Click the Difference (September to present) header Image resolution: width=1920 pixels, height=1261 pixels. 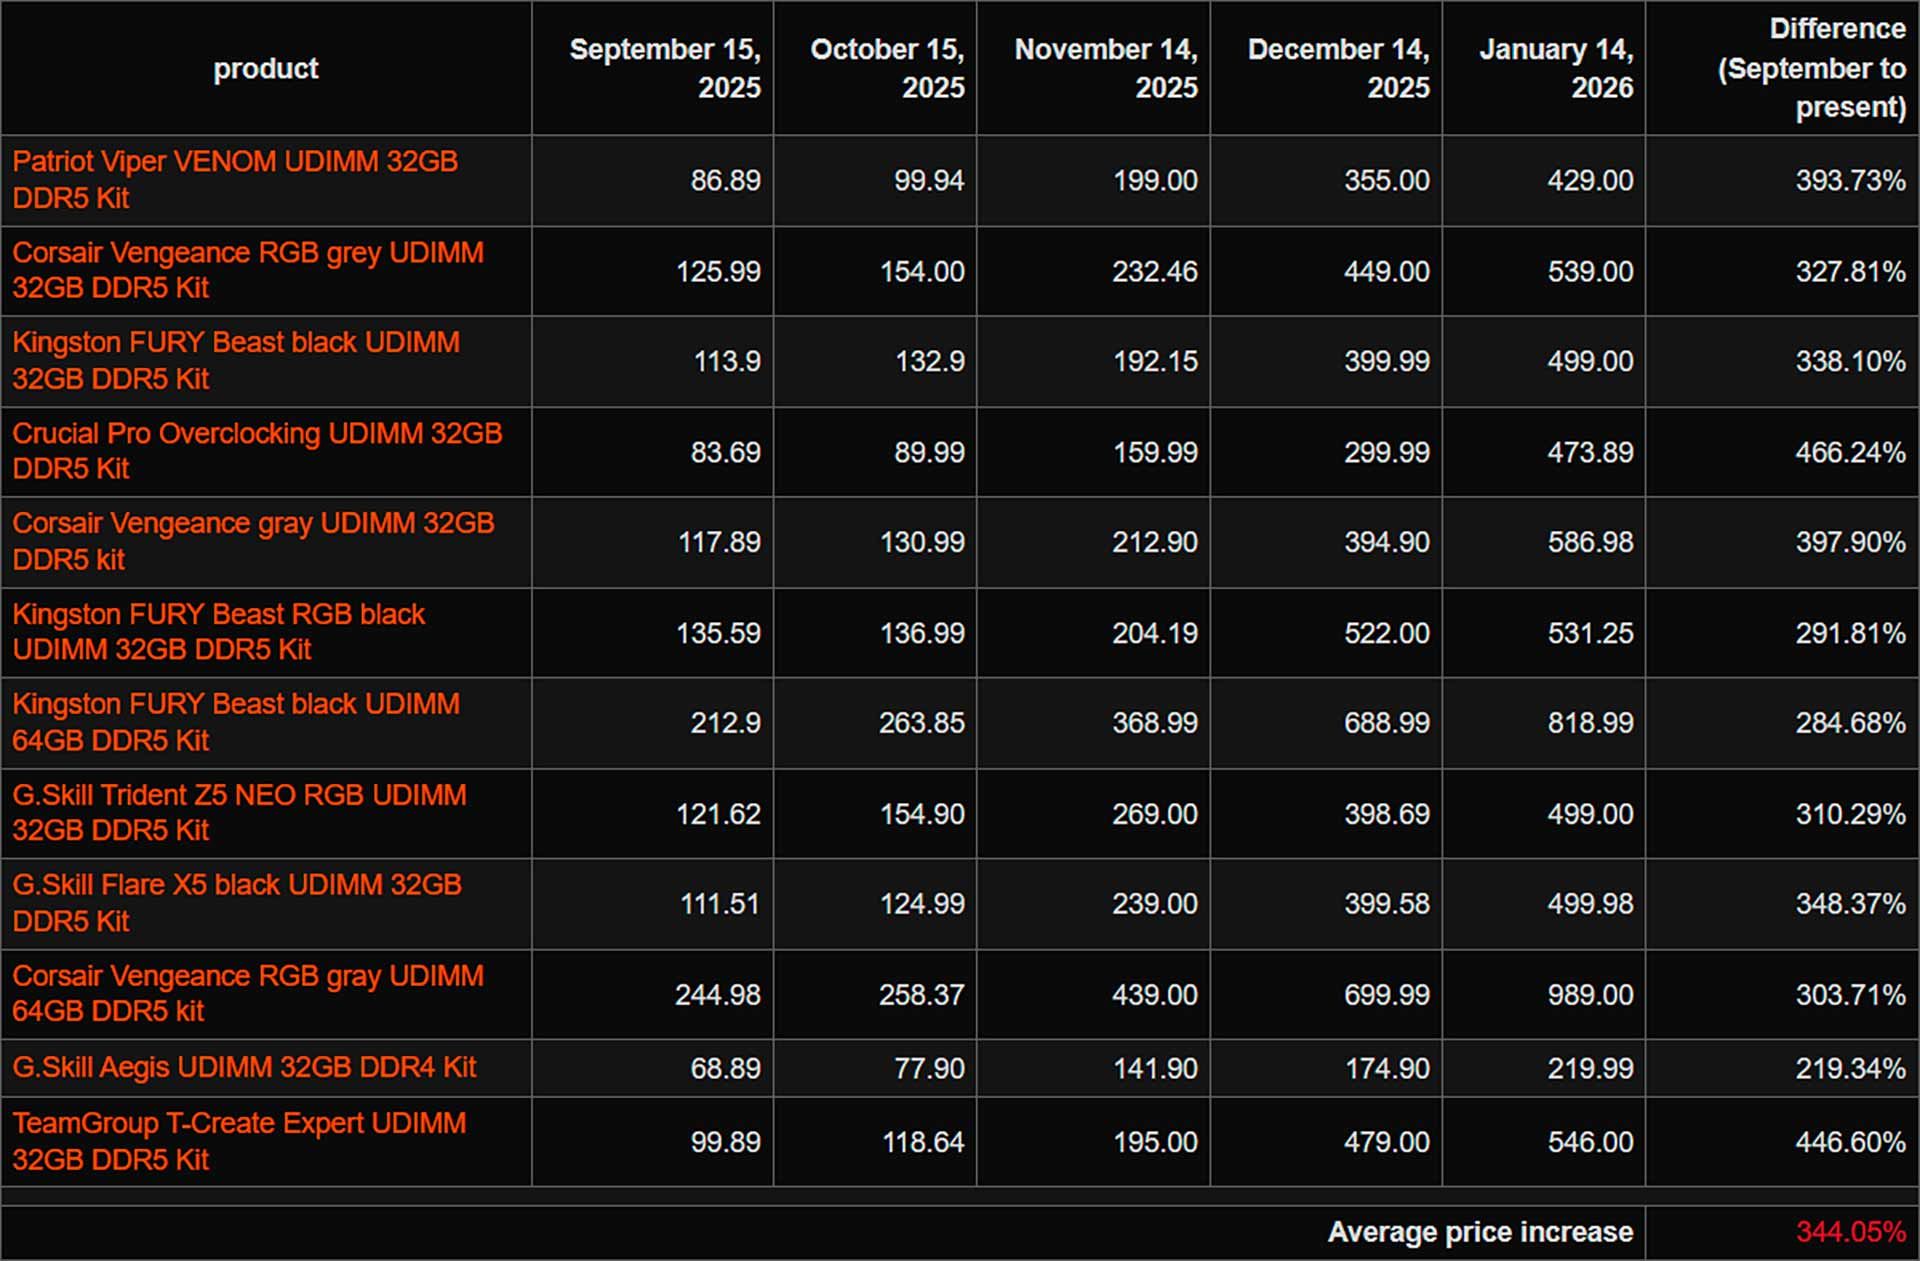tap(1810, 68)
